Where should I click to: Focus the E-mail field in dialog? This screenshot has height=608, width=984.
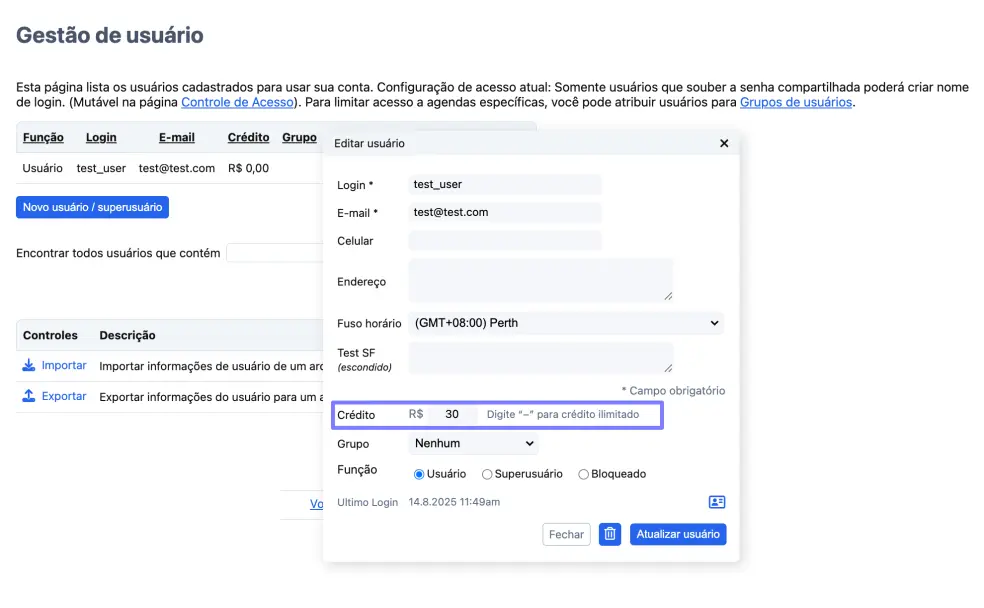pyautogui.click(x=505, y=212)
